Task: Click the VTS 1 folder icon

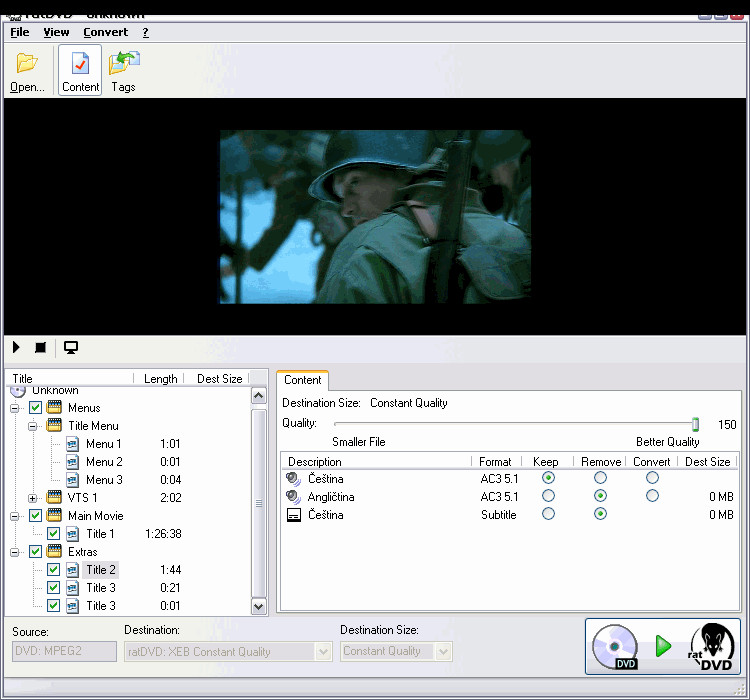Action: pyautogui.click(x=54, y=497)
